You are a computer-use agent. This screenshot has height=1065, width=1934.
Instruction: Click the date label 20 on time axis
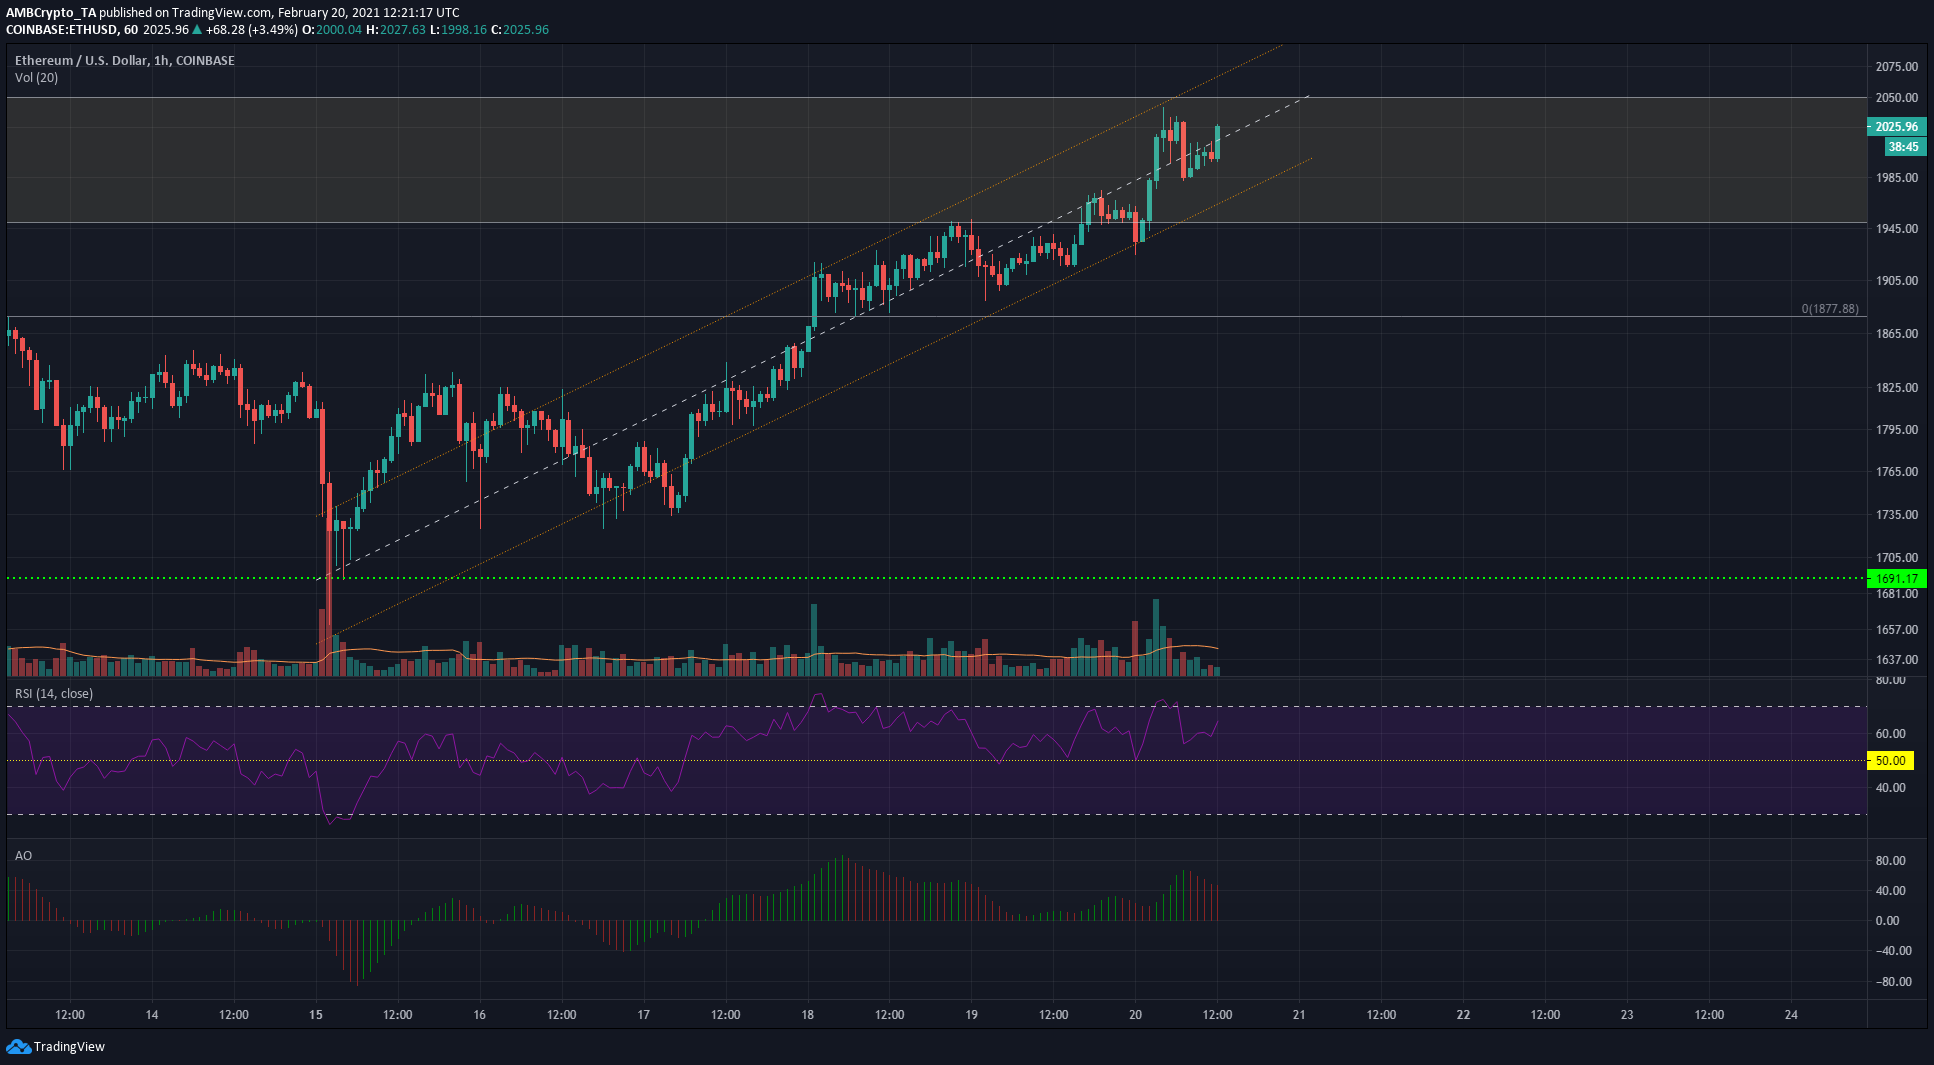click(1135, 1015)
